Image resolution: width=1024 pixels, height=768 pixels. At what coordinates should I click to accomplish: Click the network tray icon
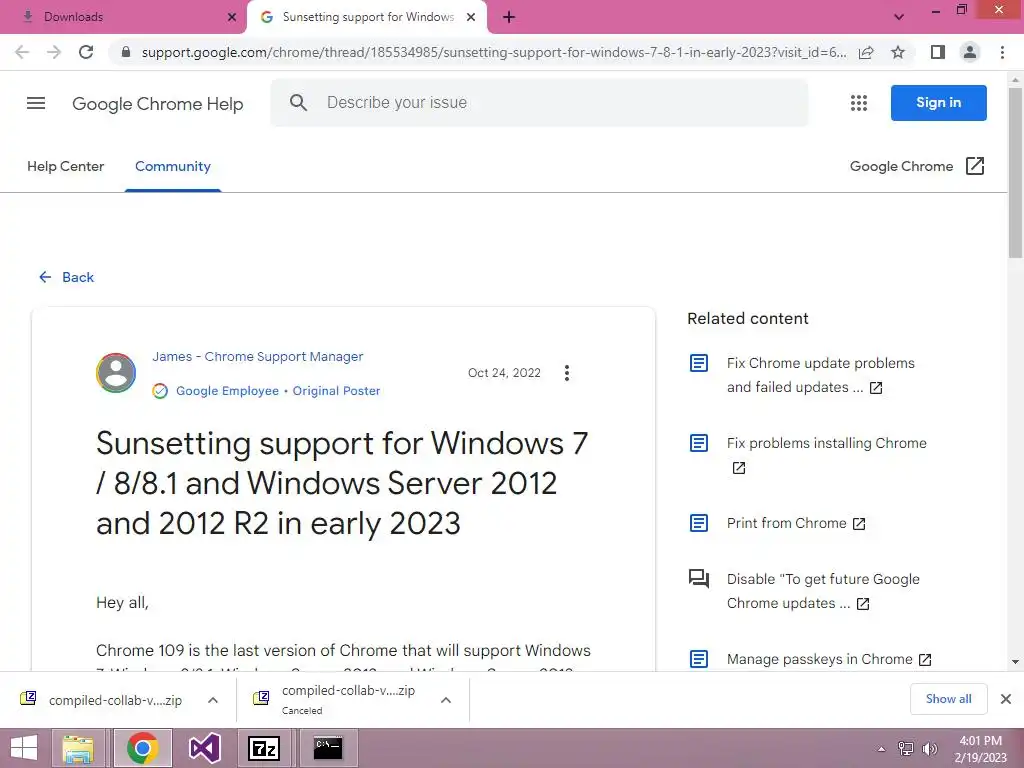[x=906, y=749]
